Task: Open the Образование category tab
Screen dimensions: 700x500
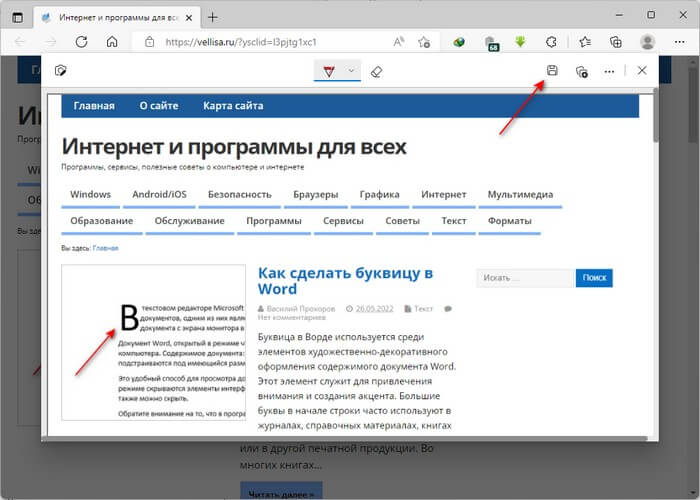Action: (x=102, y=221)
